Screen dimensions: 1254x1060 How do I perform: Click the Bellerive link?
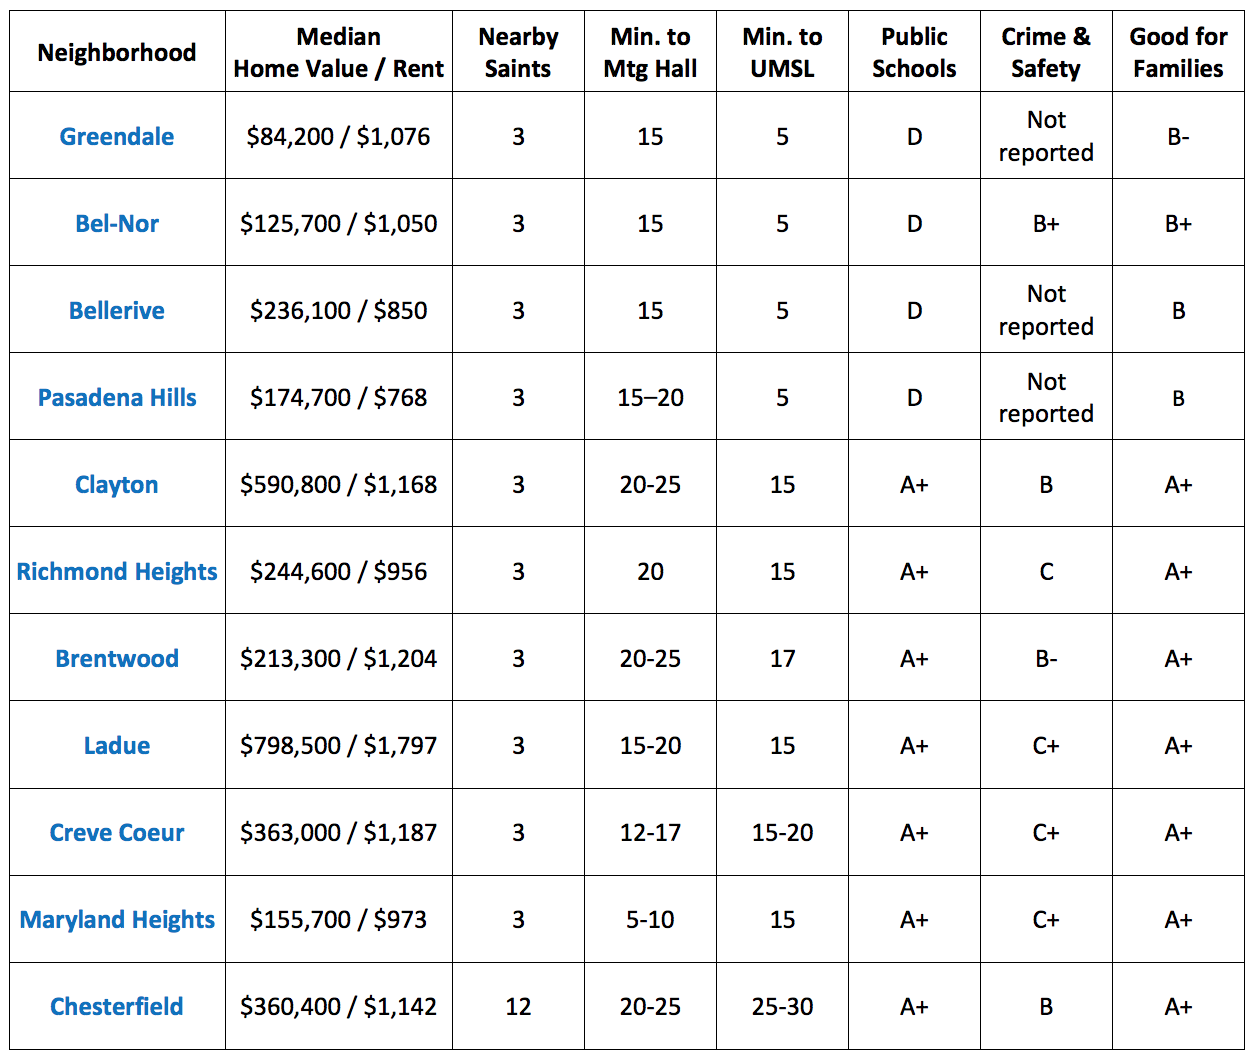[117, 311]
